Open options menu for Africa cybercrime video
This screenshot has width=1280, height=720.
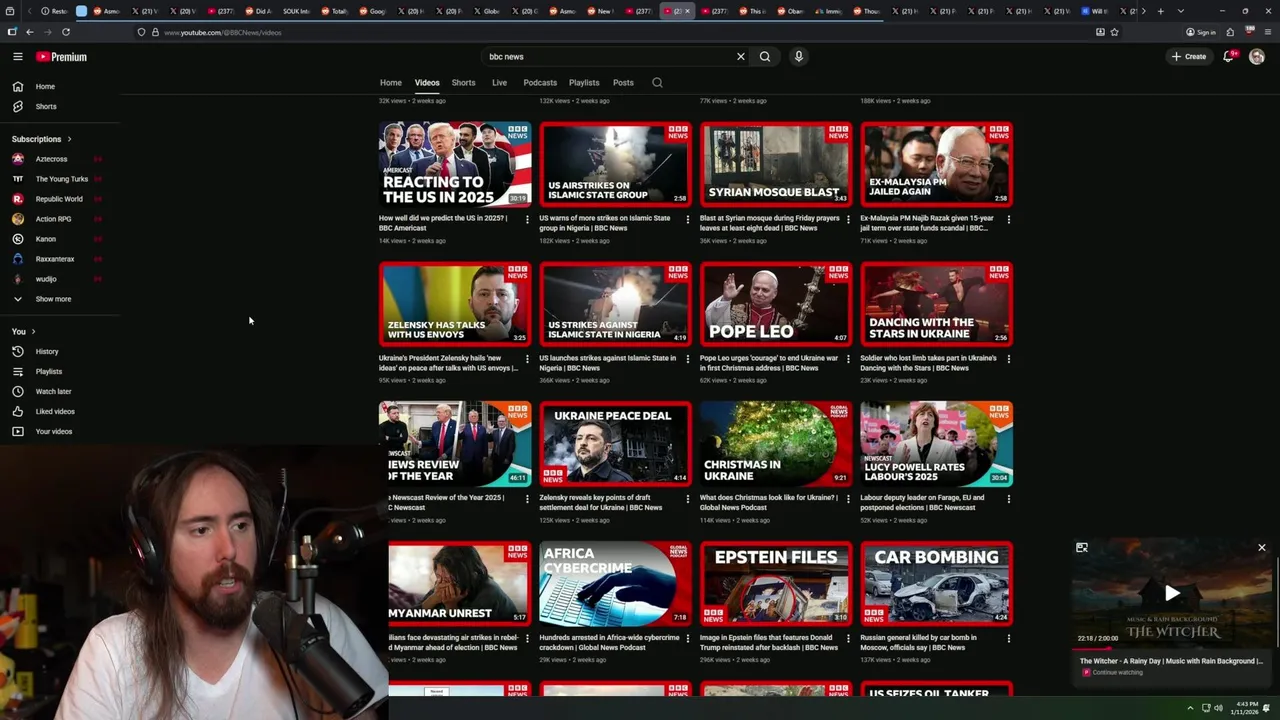pyautogui.click(x=687, y=640)
